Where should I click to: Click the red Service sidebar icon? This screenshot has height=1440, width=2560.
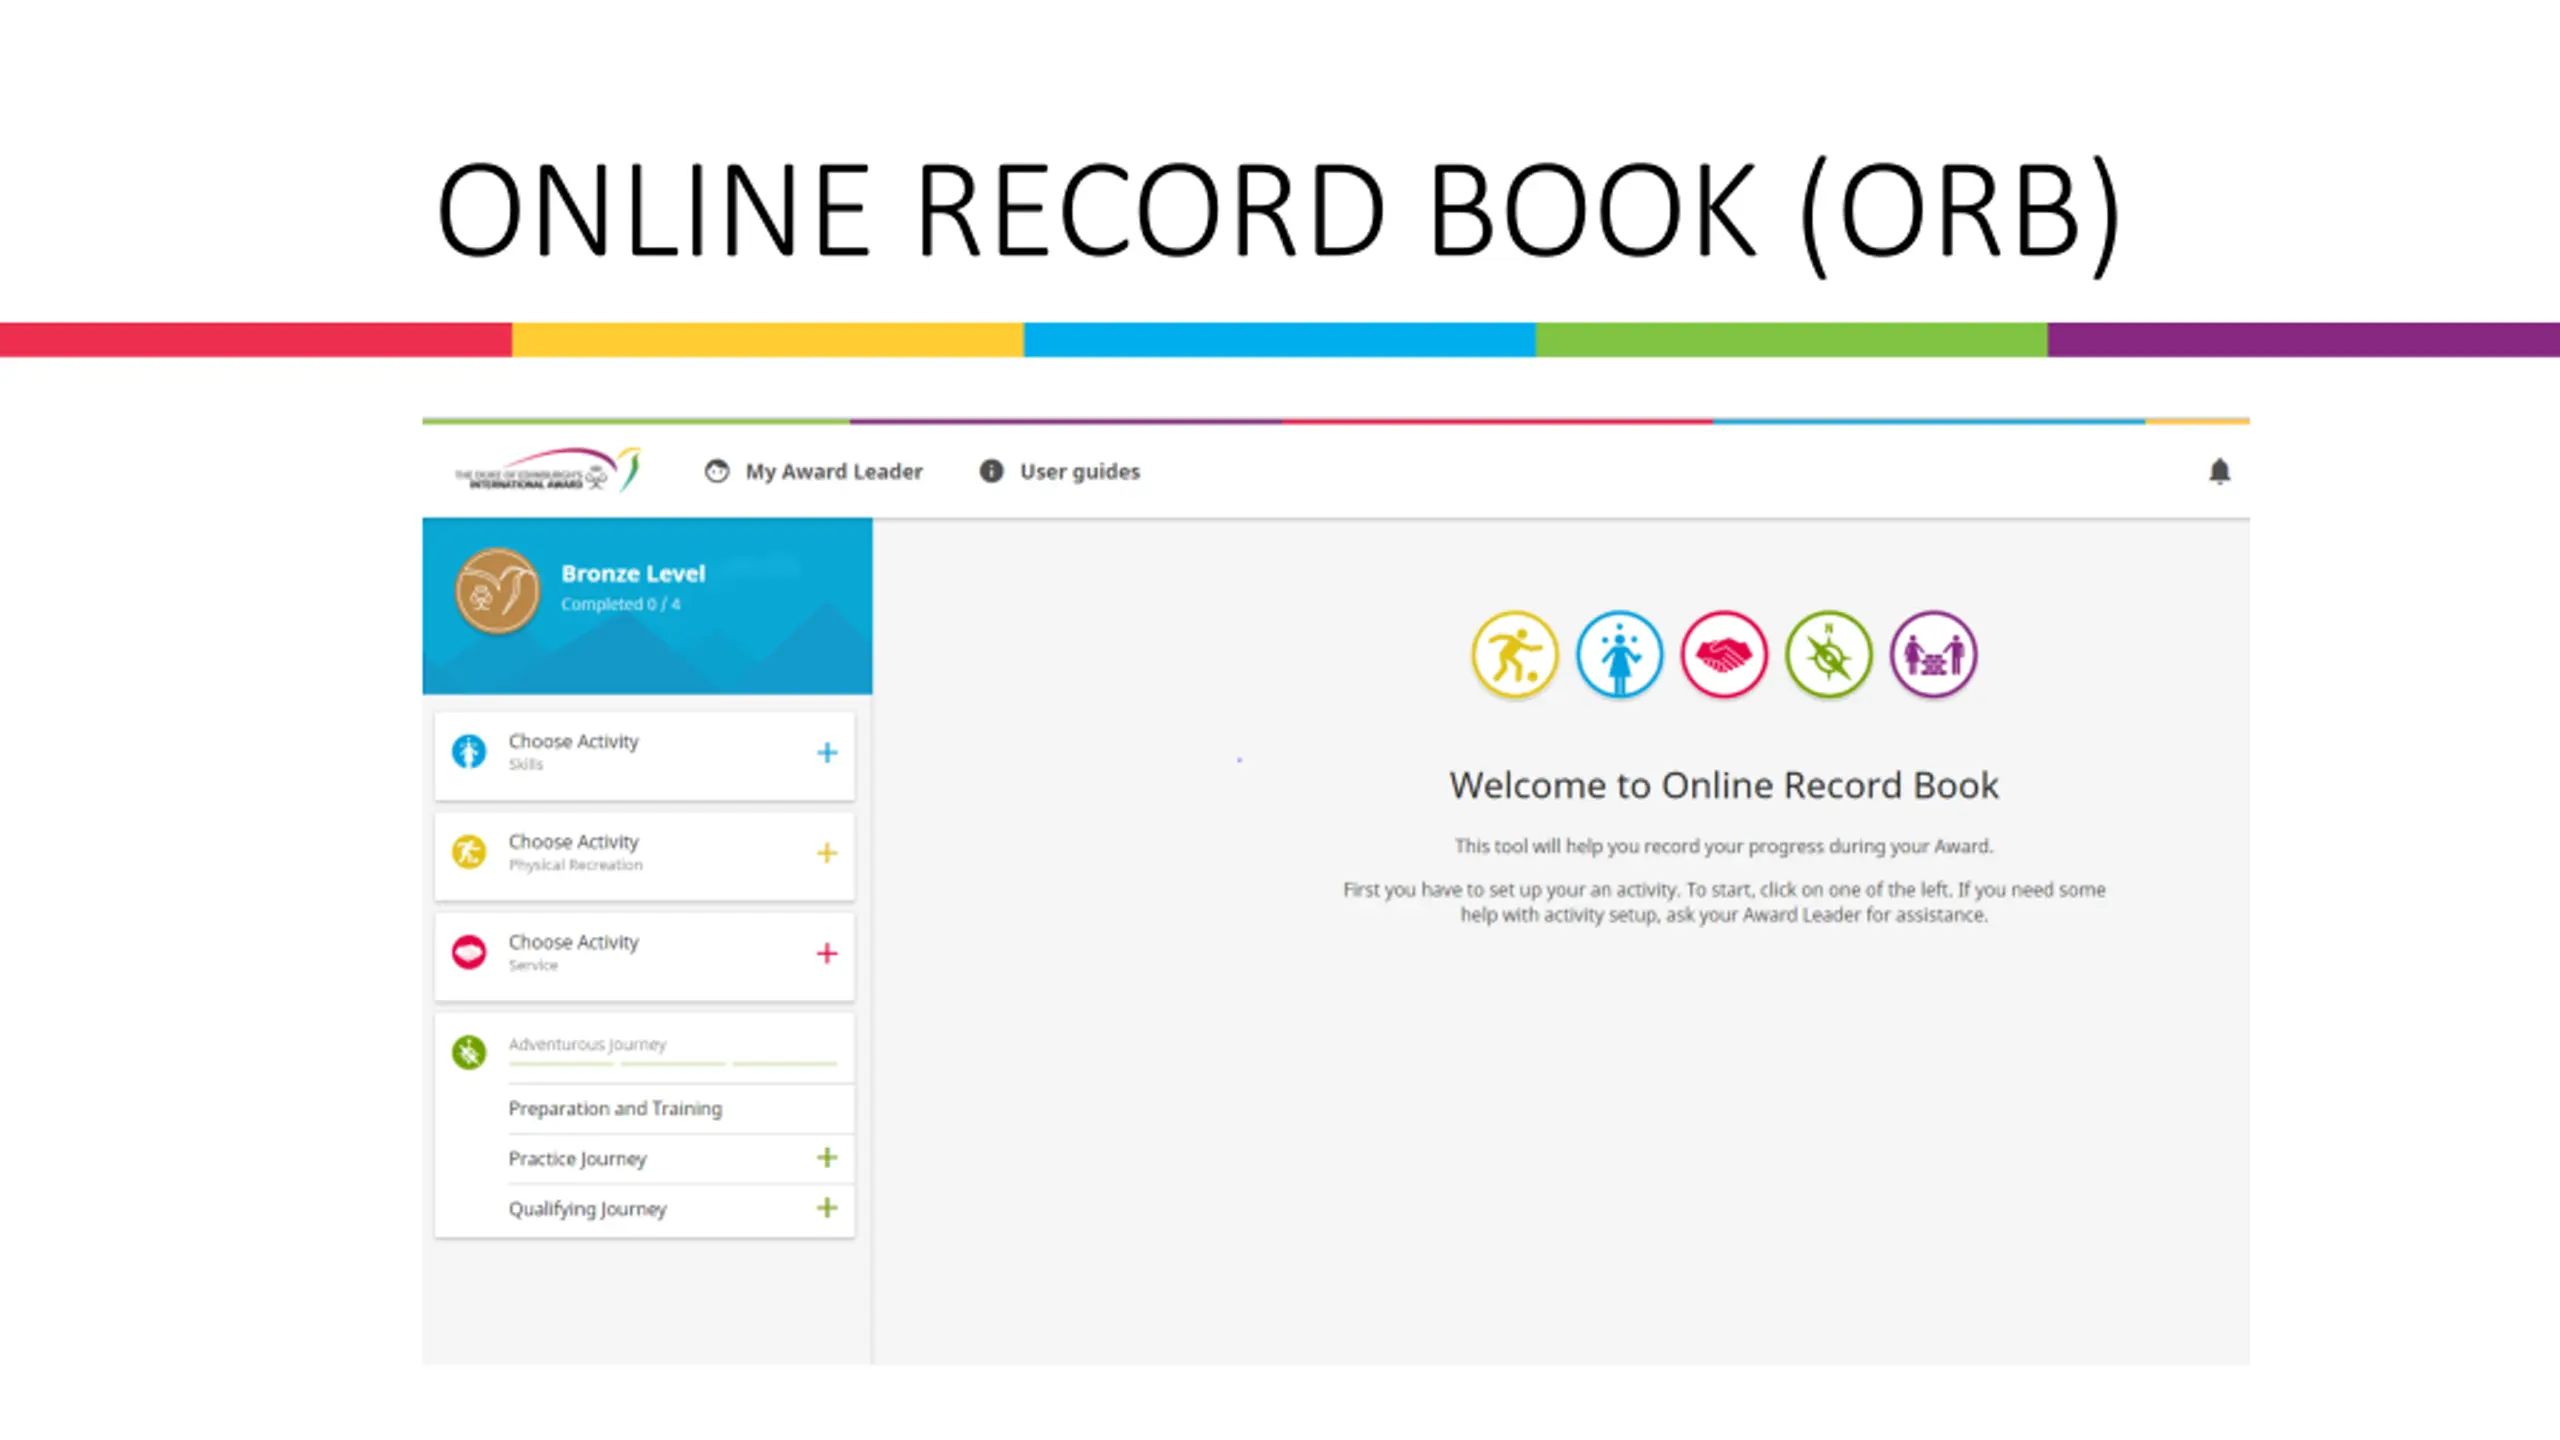(x=469, y=952)
